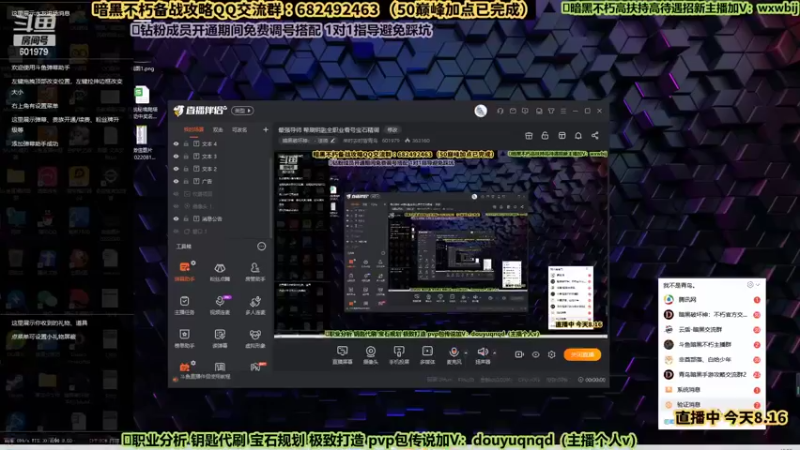Select the 文本 2 source row
Screen dimensions: 800x450
point(219,169)
